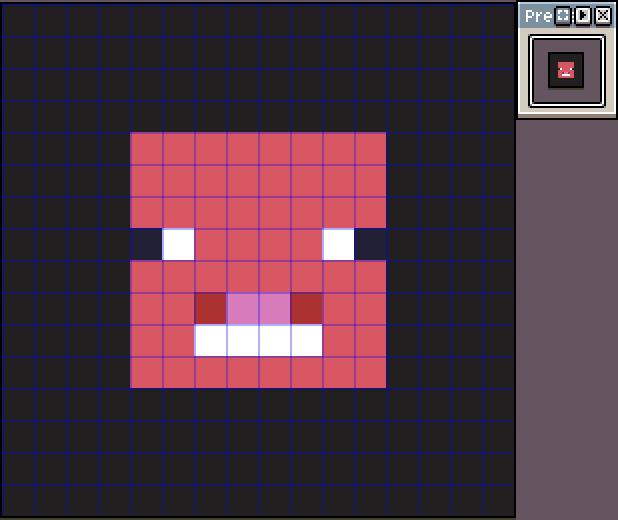The image size is (618, 520).
Task: Click the right pink pixel of the mouth
Action: point(275,309)
